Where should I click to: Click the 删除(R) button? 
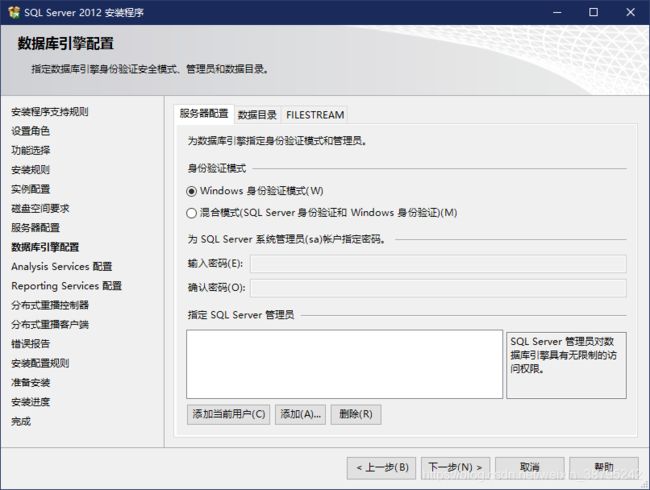click(x=356, y=414)
